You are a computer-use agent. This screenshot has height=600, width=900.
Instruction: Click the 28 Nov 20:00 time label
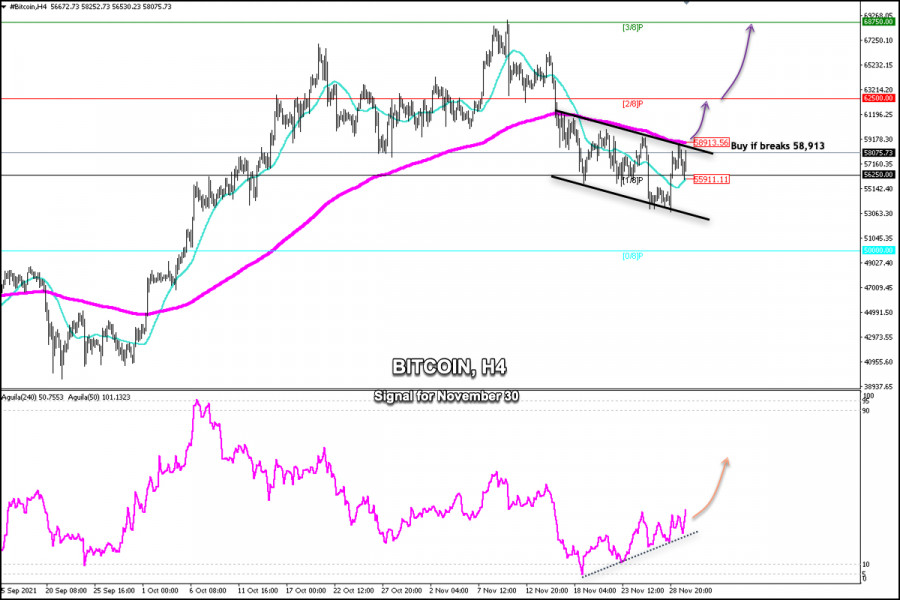click(x=690, y=590)
